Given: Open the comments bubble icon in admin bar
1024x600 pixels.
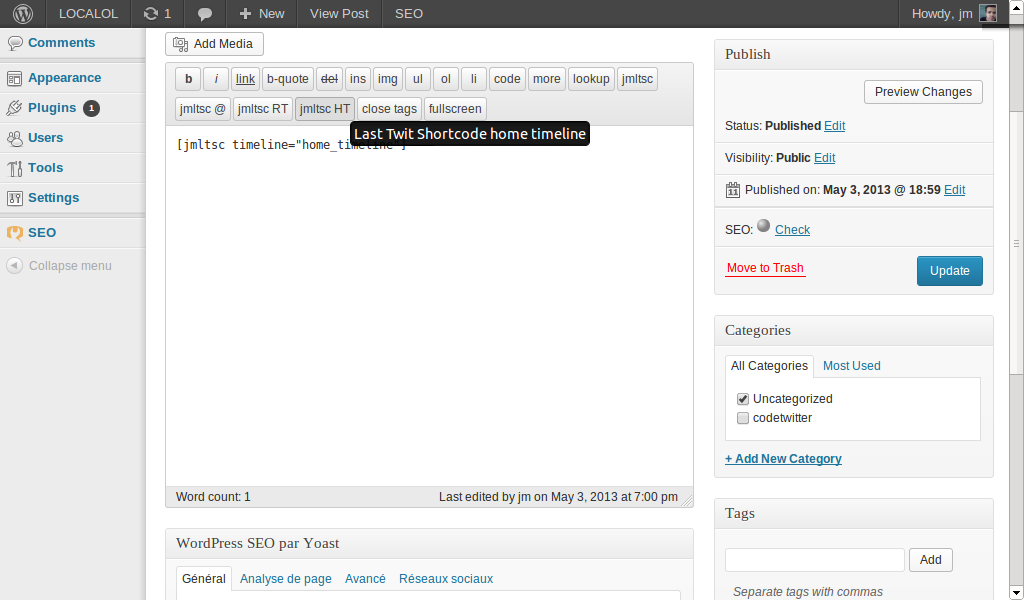Looking at the screenshot, I should tap(204, 14).
